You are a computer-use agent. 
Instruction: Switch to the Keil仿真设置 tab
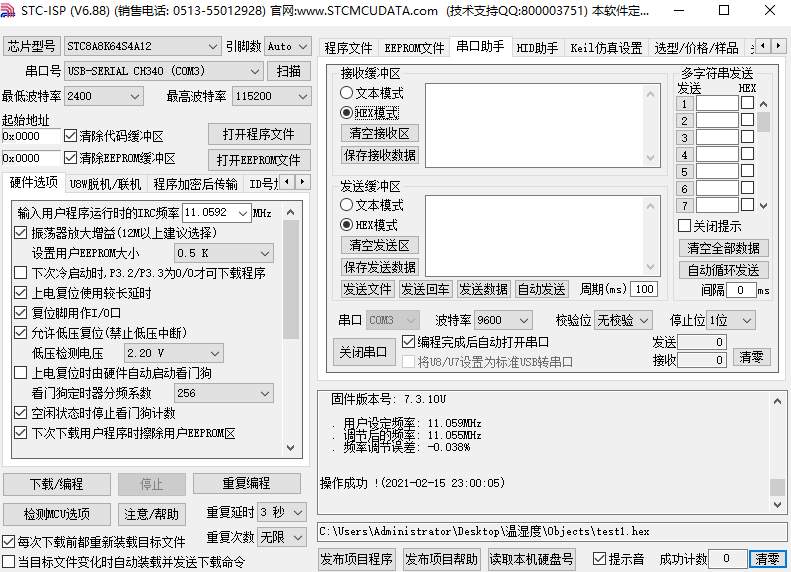606,48
